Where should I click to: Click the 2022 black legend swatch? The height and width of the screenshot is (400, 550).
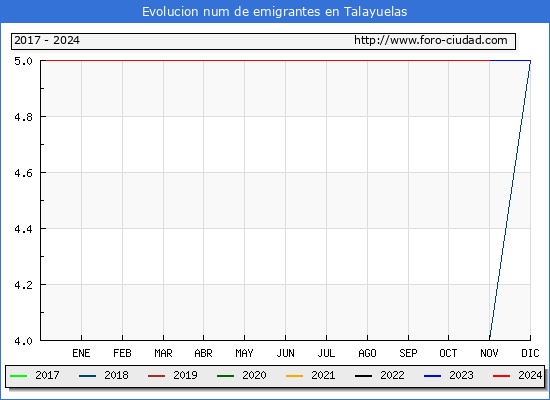[x=363, y=376]
